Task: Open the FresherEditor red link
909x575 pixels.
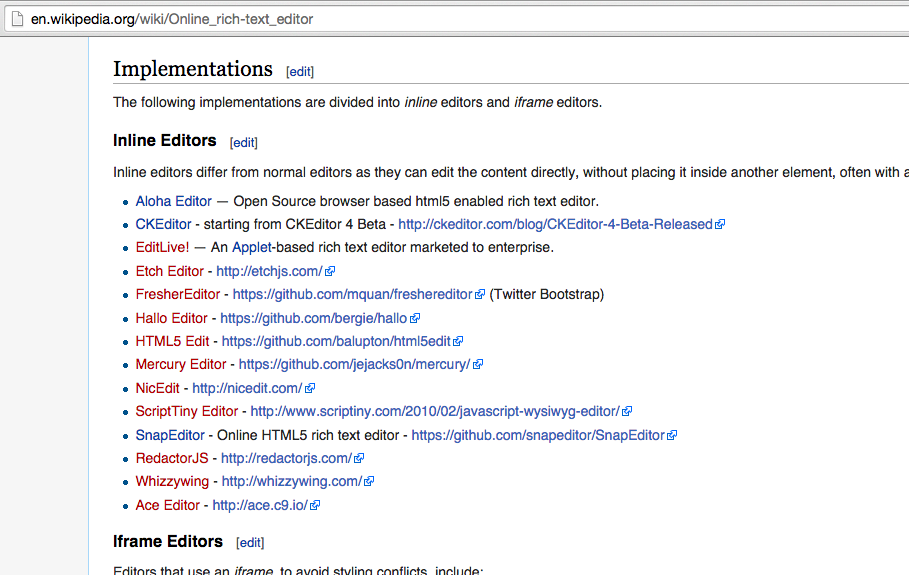Action: [x=177, y=294]
